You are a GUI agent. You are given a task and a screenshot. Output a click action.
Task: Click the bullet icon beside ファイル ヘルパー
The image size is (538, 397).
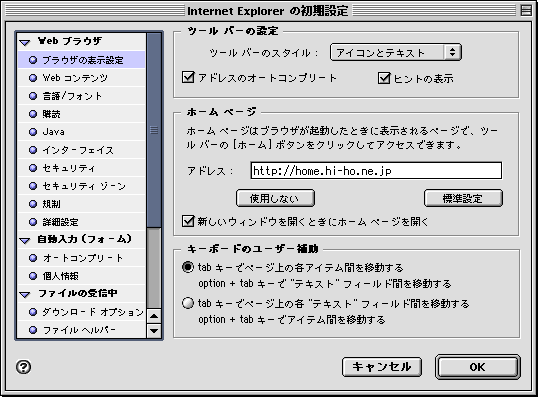33,330
